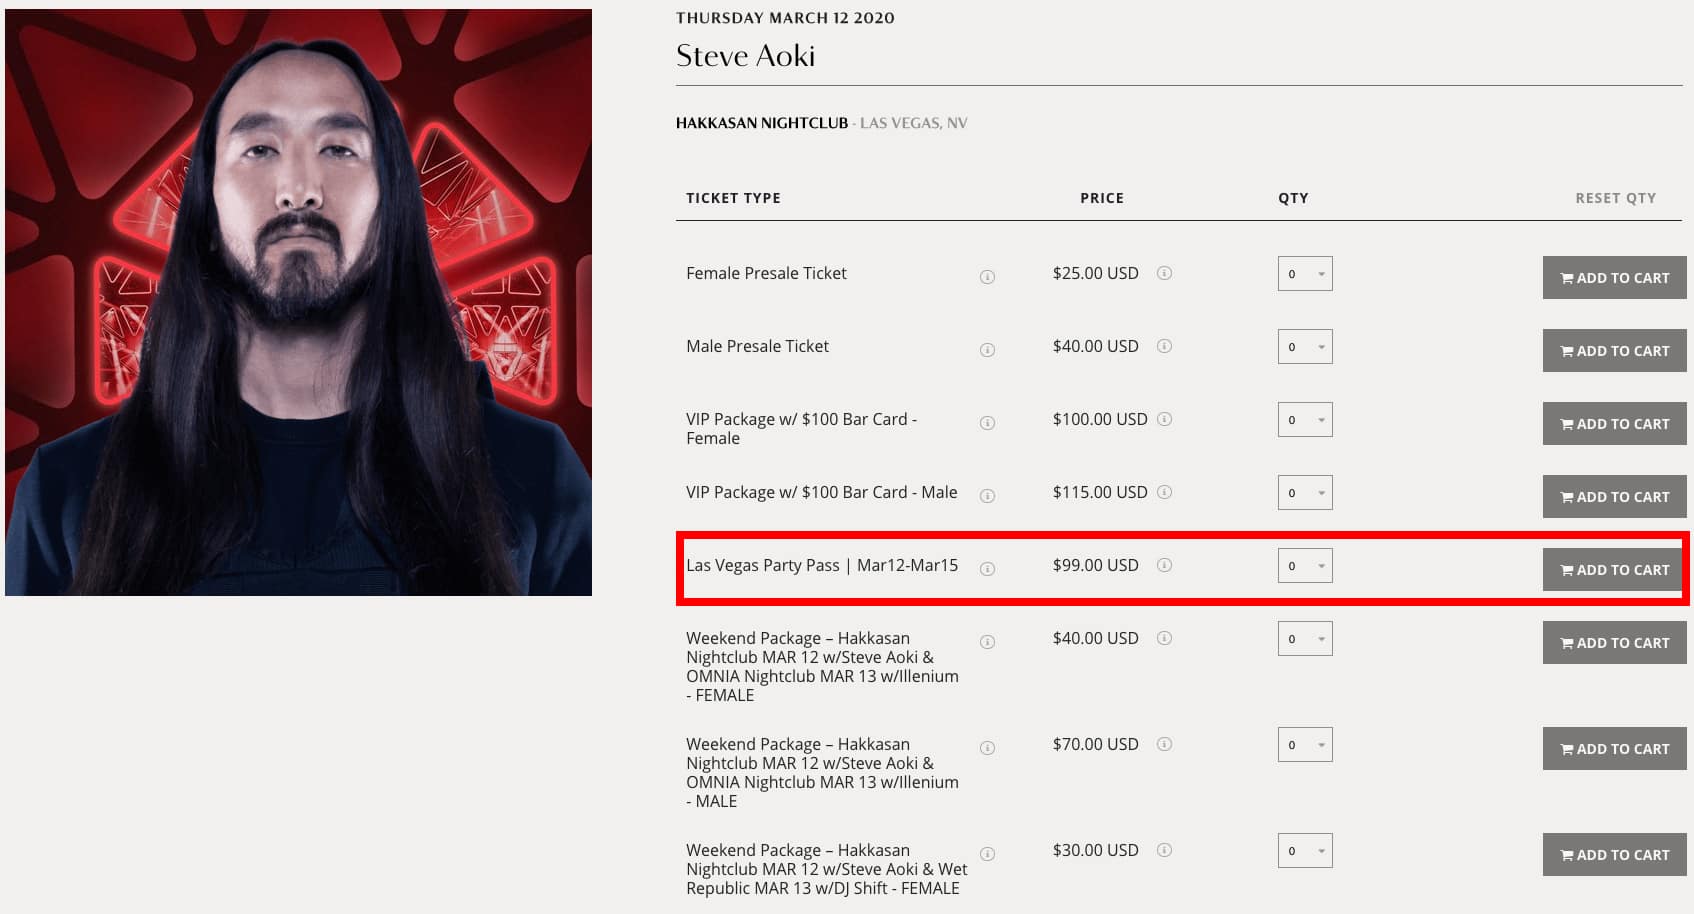The height and width of the screenshot is (914, 1694).
Task: Click info icon next to $99.00 USD price
Action: point(1164,565)
